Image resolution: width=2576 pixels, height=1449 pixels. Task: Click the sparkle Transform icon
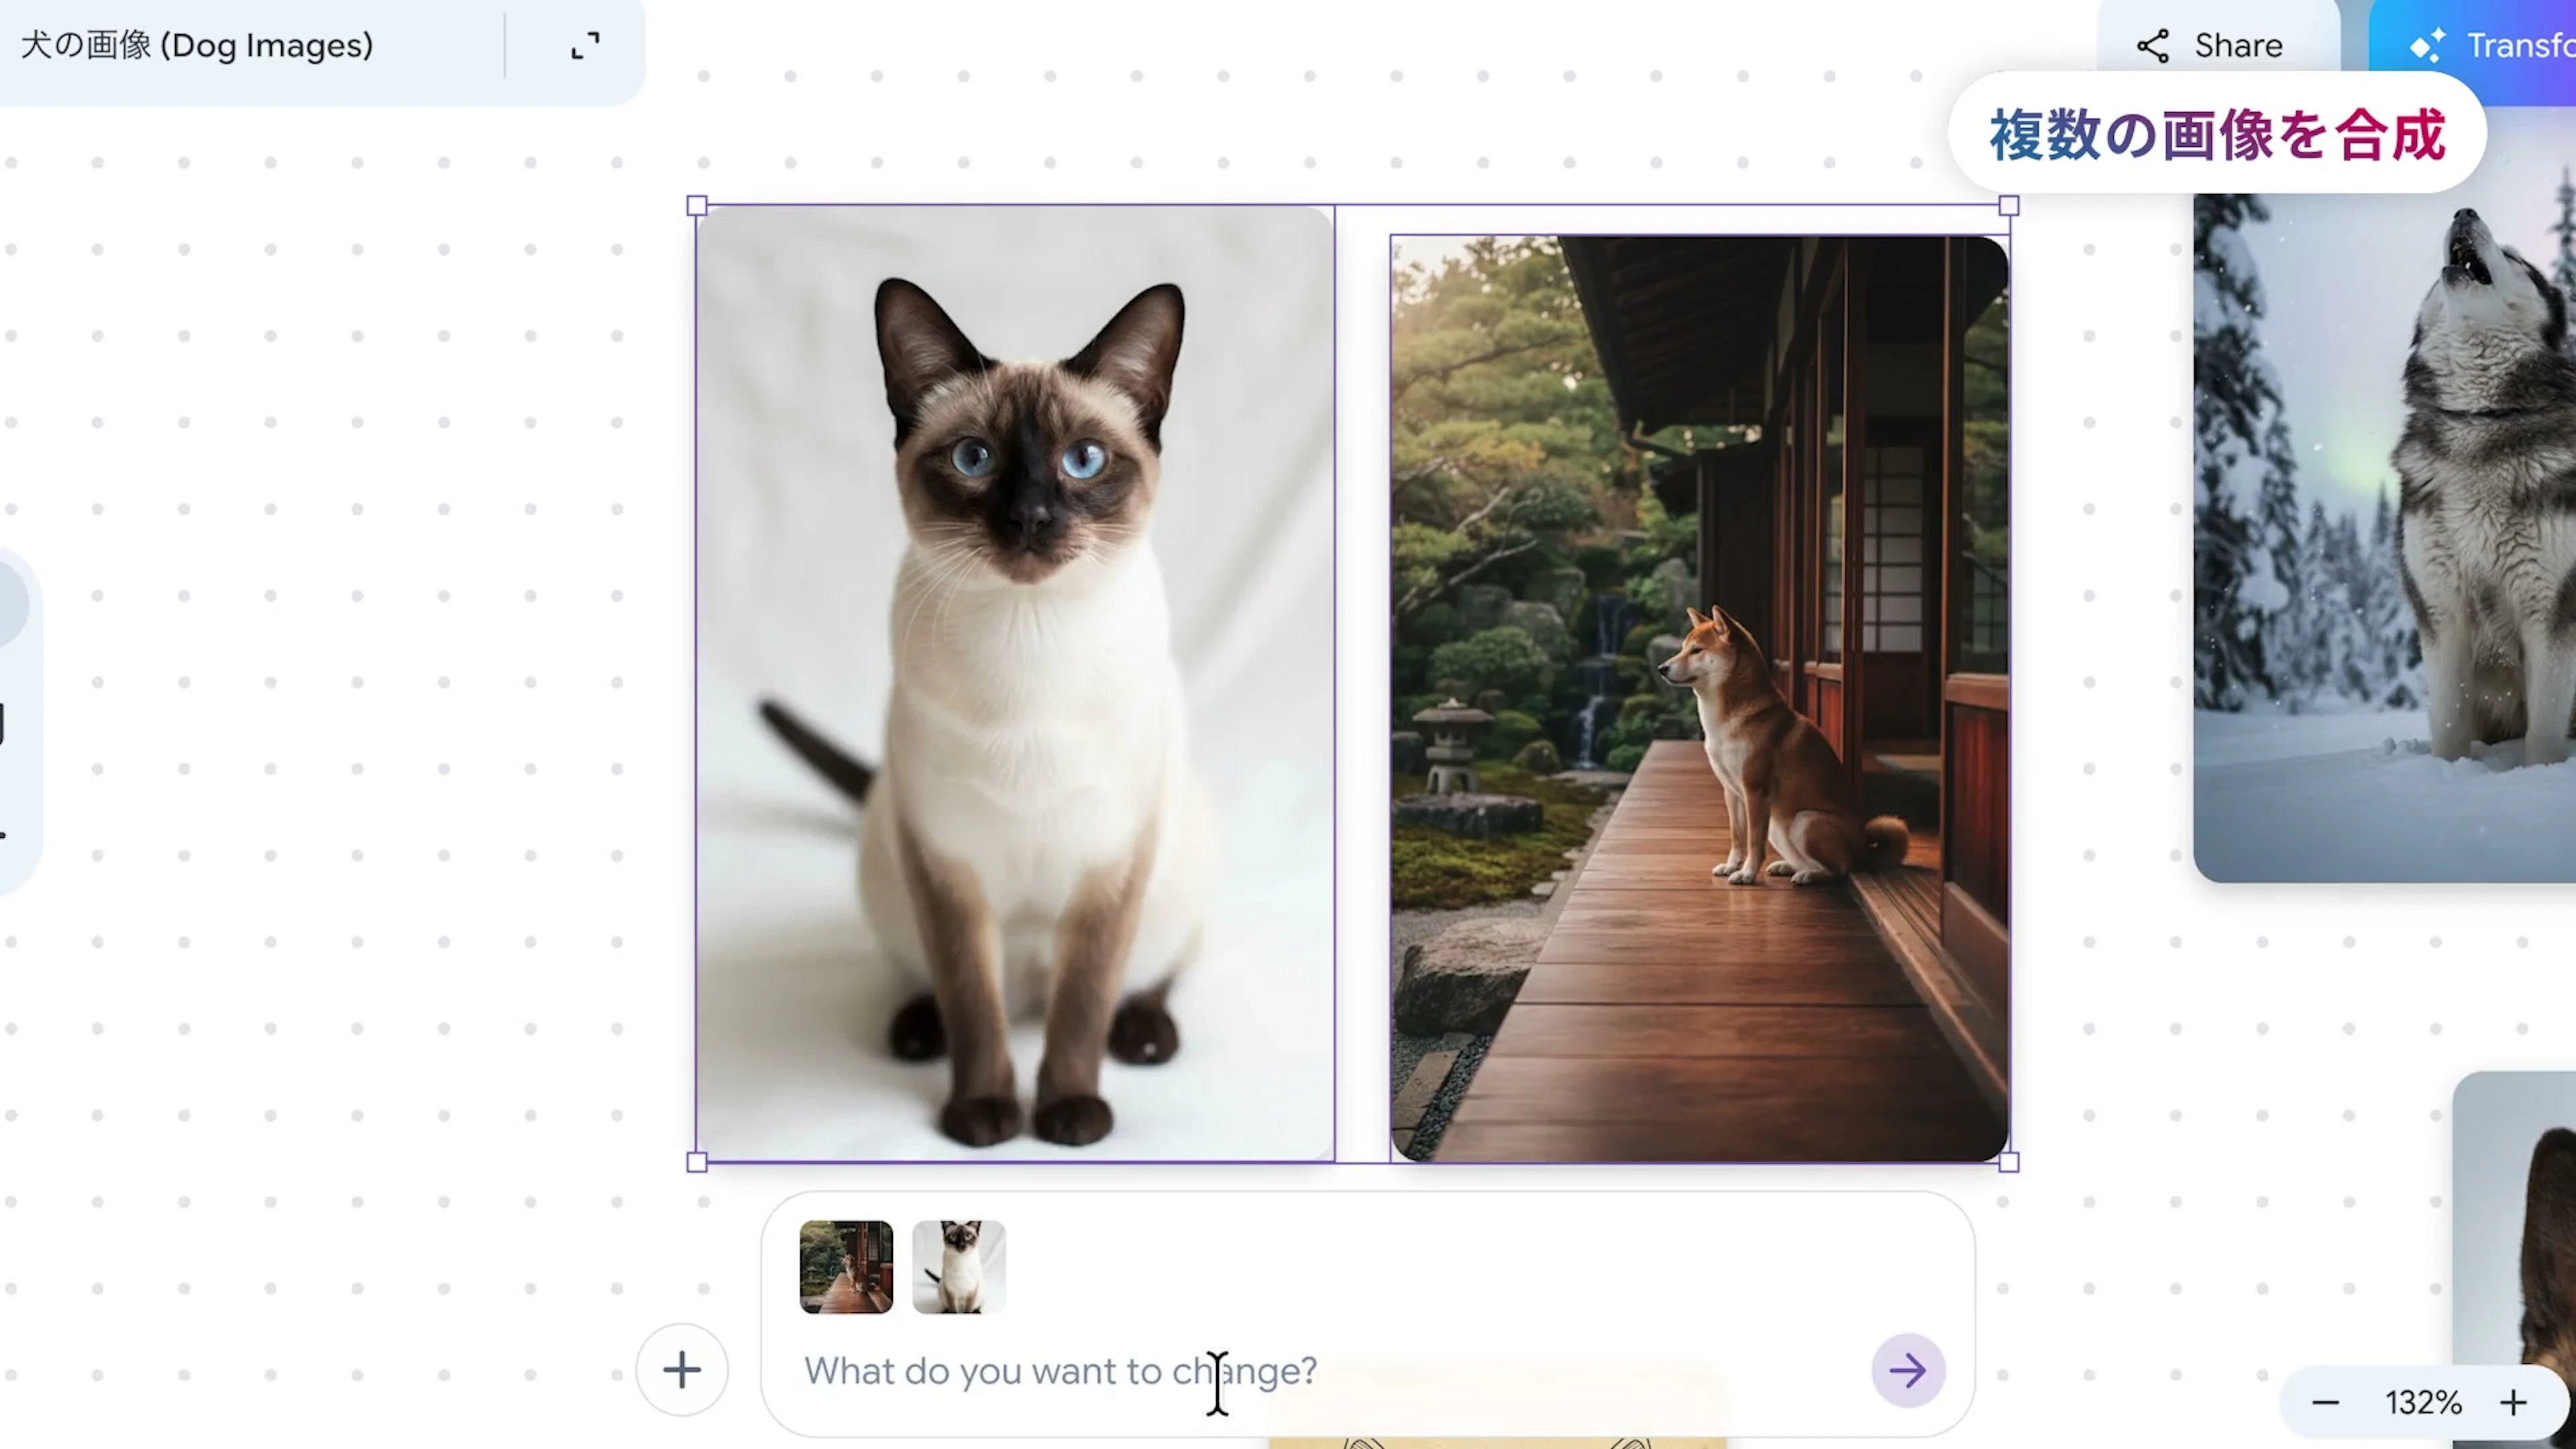click(x=2427, y=46)
